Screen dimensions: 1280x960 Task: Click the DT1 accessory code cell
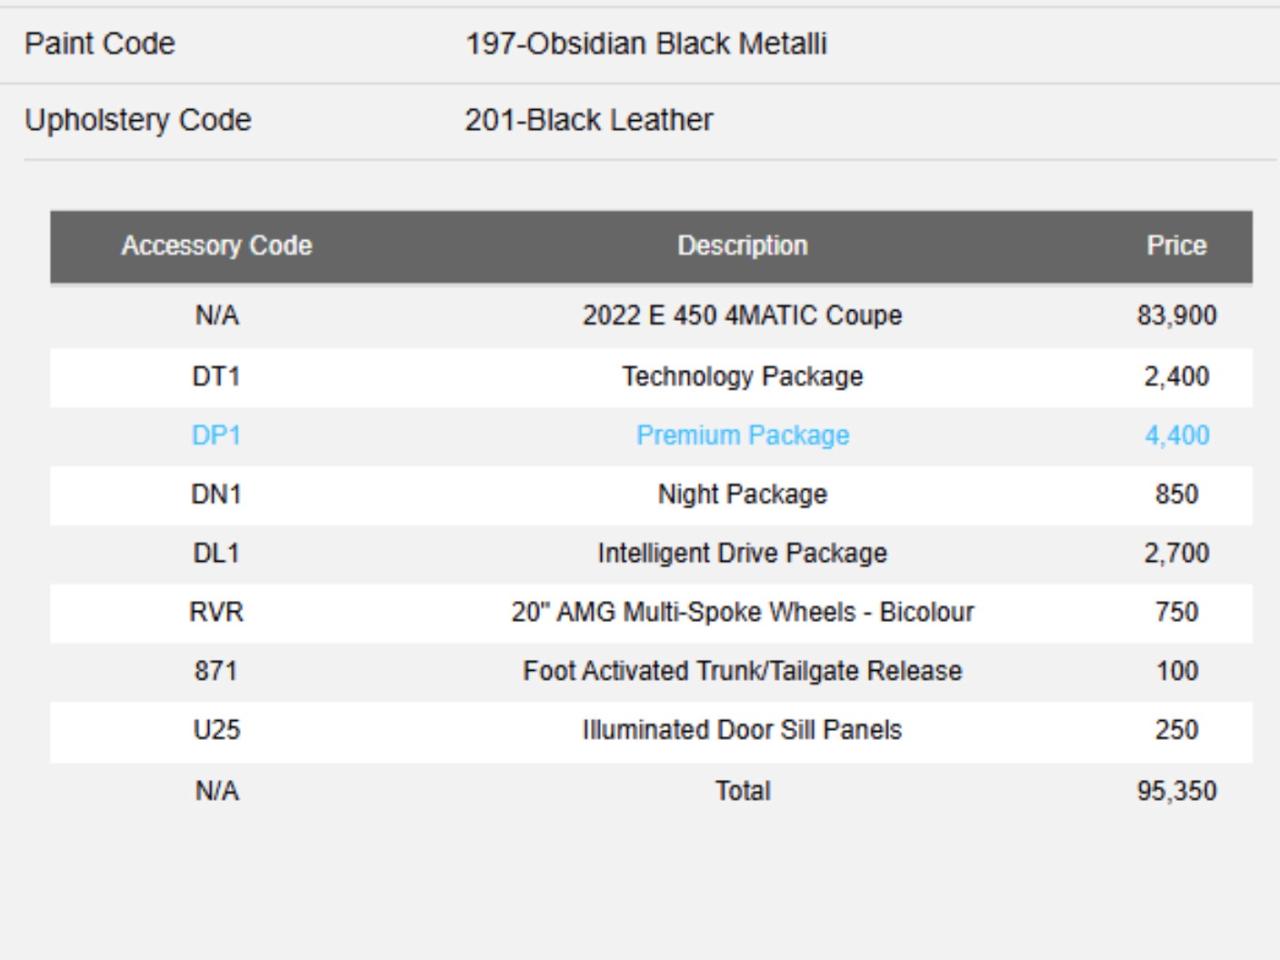tap(216, 377)
